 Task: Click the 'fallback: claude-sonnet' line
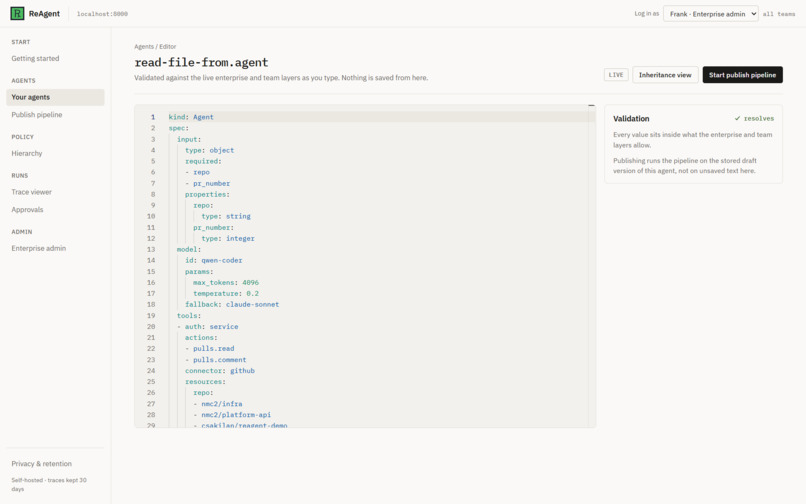tap(232, 304)
